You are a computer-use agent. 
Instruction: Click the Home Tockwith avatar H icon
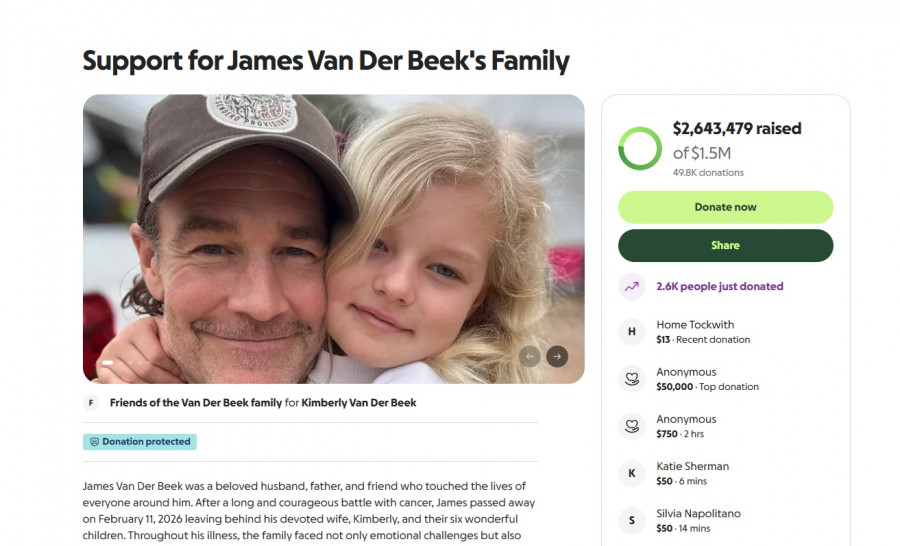[x=631, y=332]
